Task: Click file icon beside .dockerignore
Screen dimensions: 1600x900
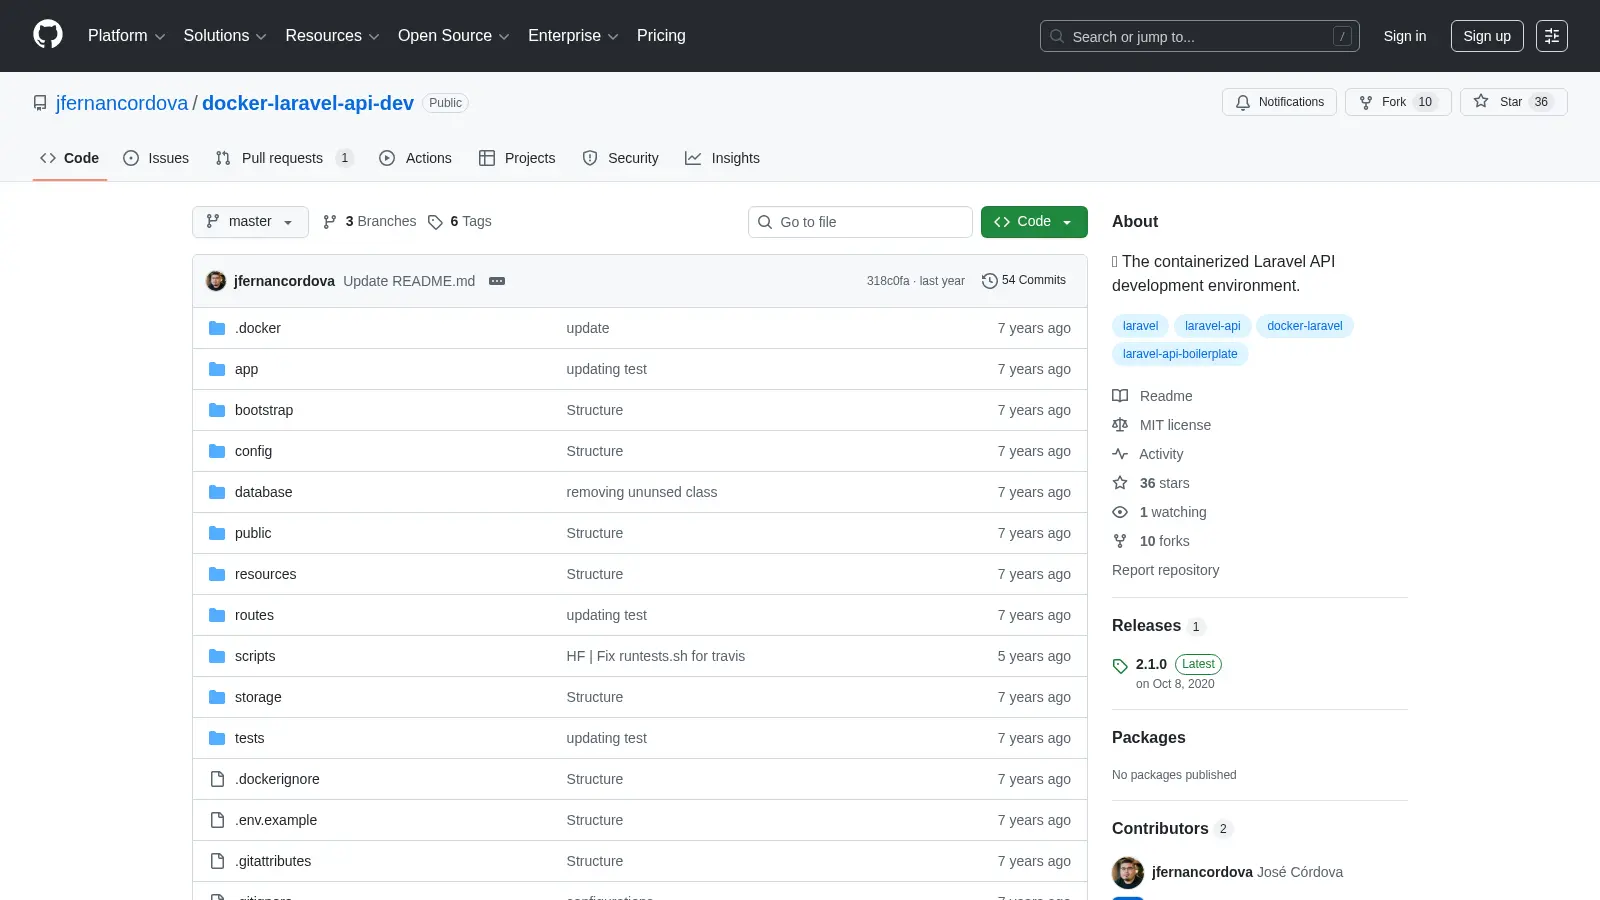Action: point(217,779)
